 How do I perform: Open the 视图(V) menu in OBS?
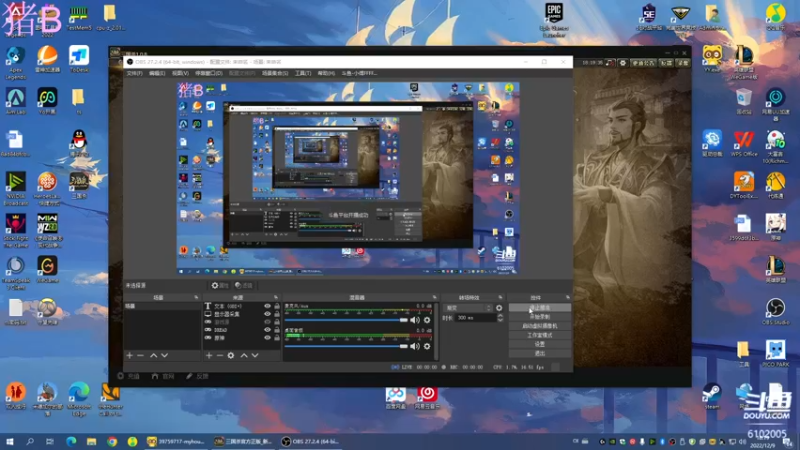point(180,73)
